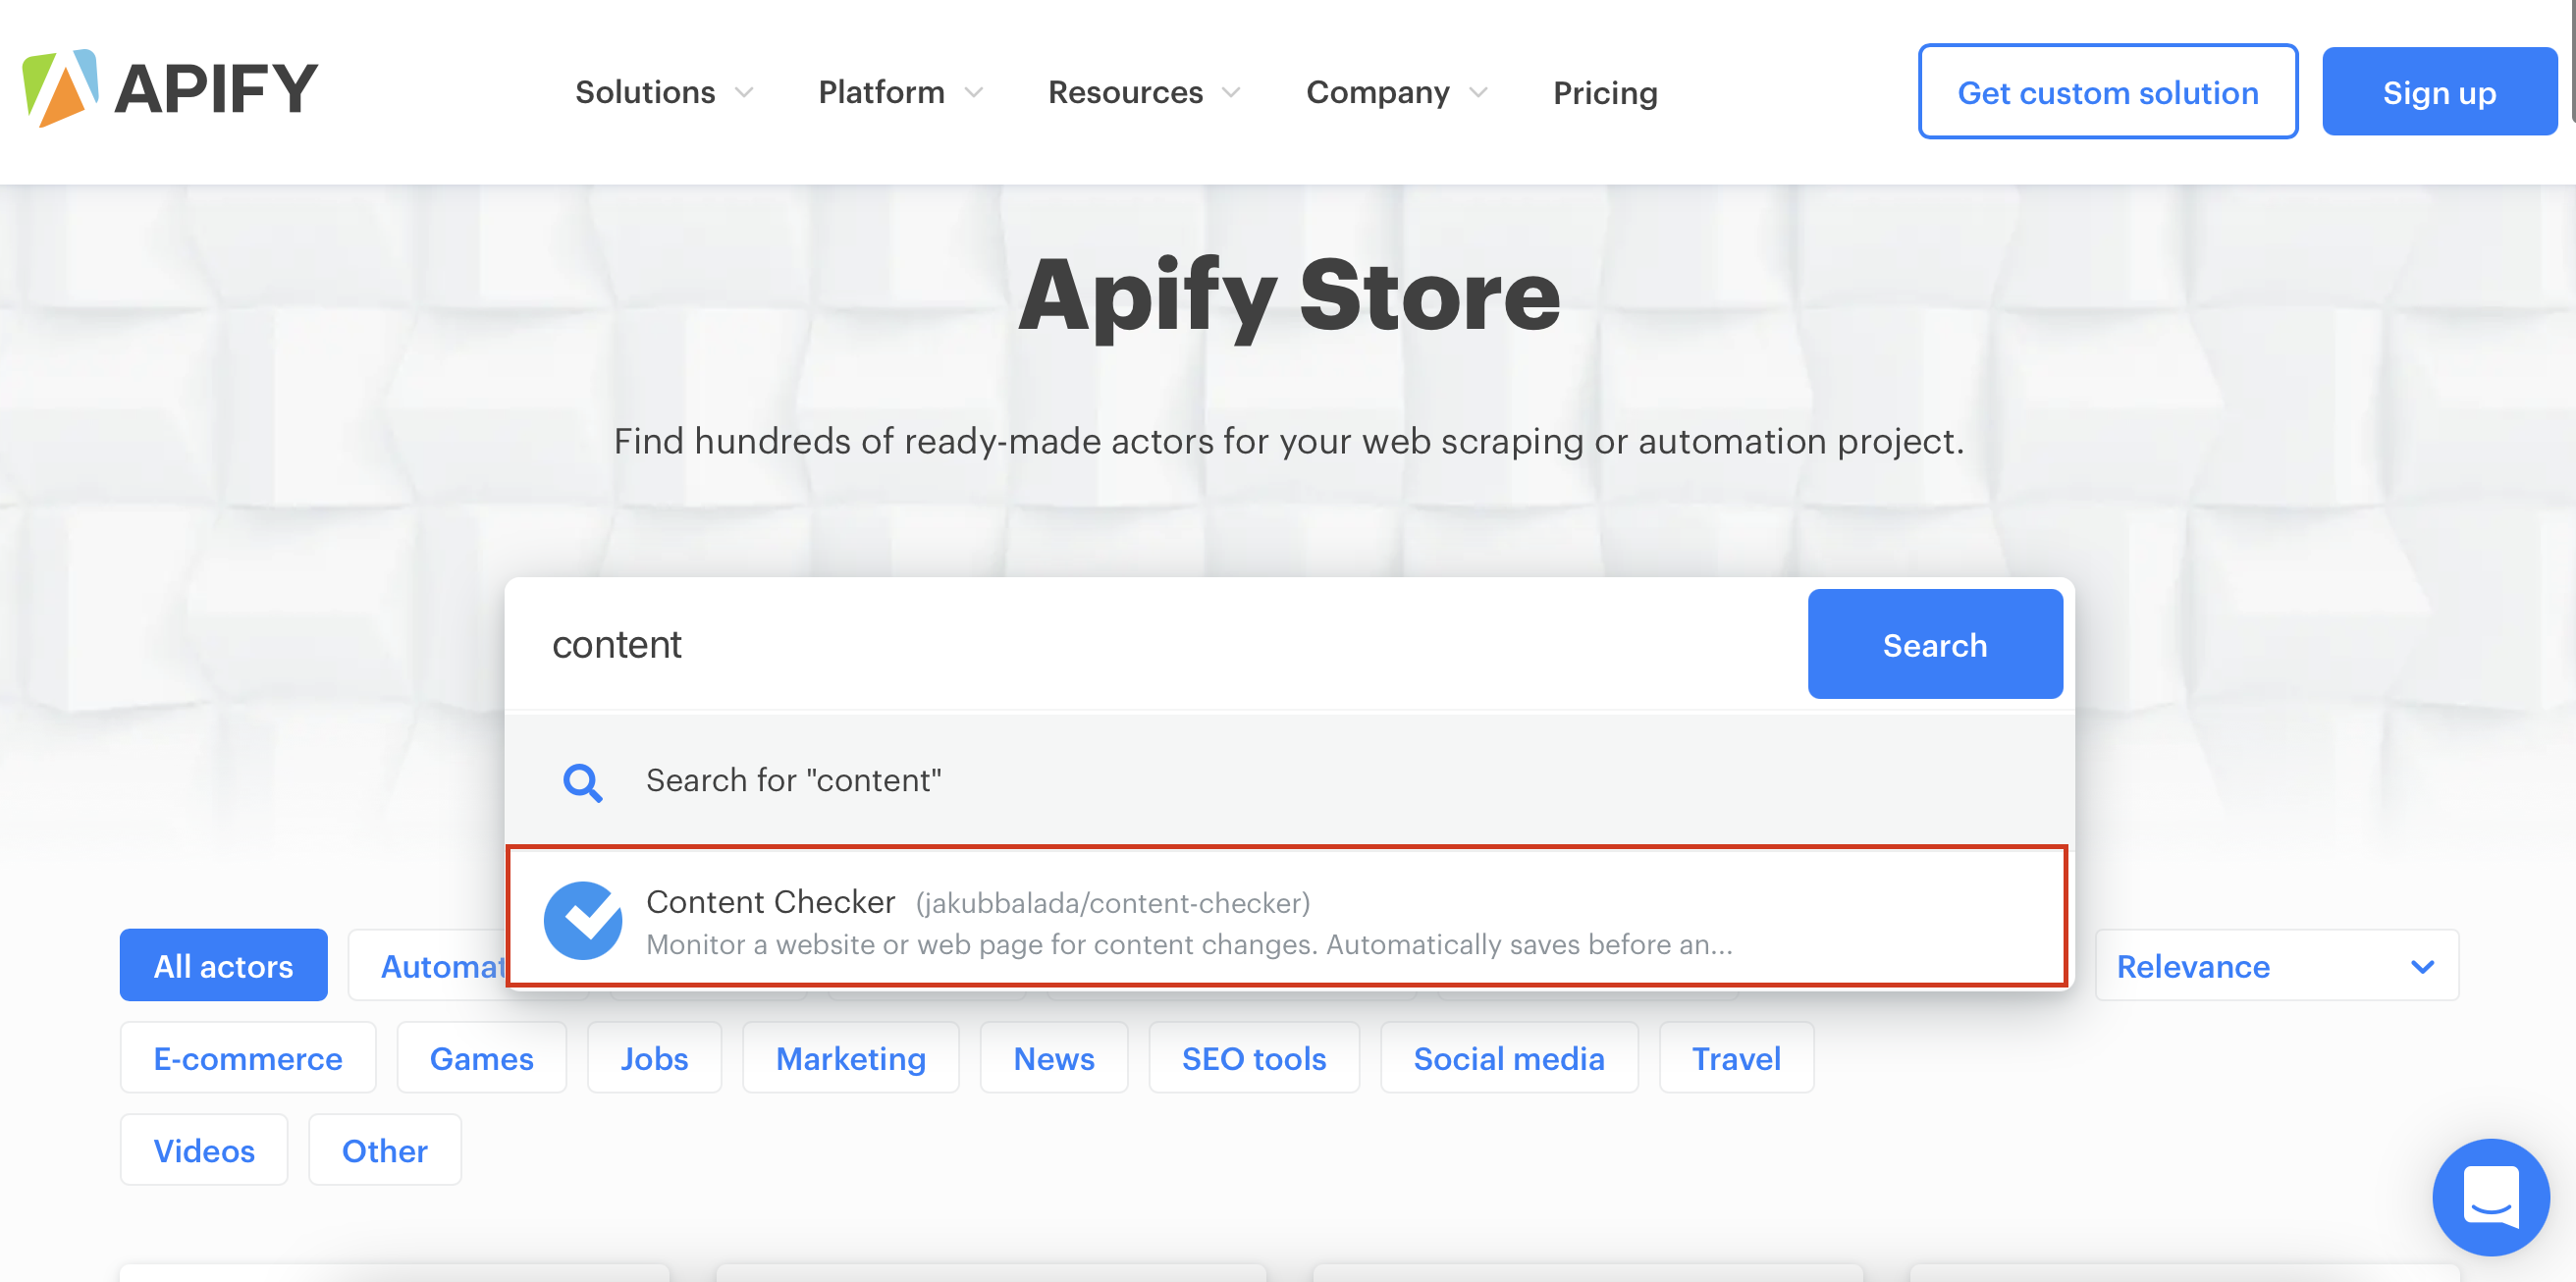
Task: Open the Intercom chat bubble
Action: 2490,1196
